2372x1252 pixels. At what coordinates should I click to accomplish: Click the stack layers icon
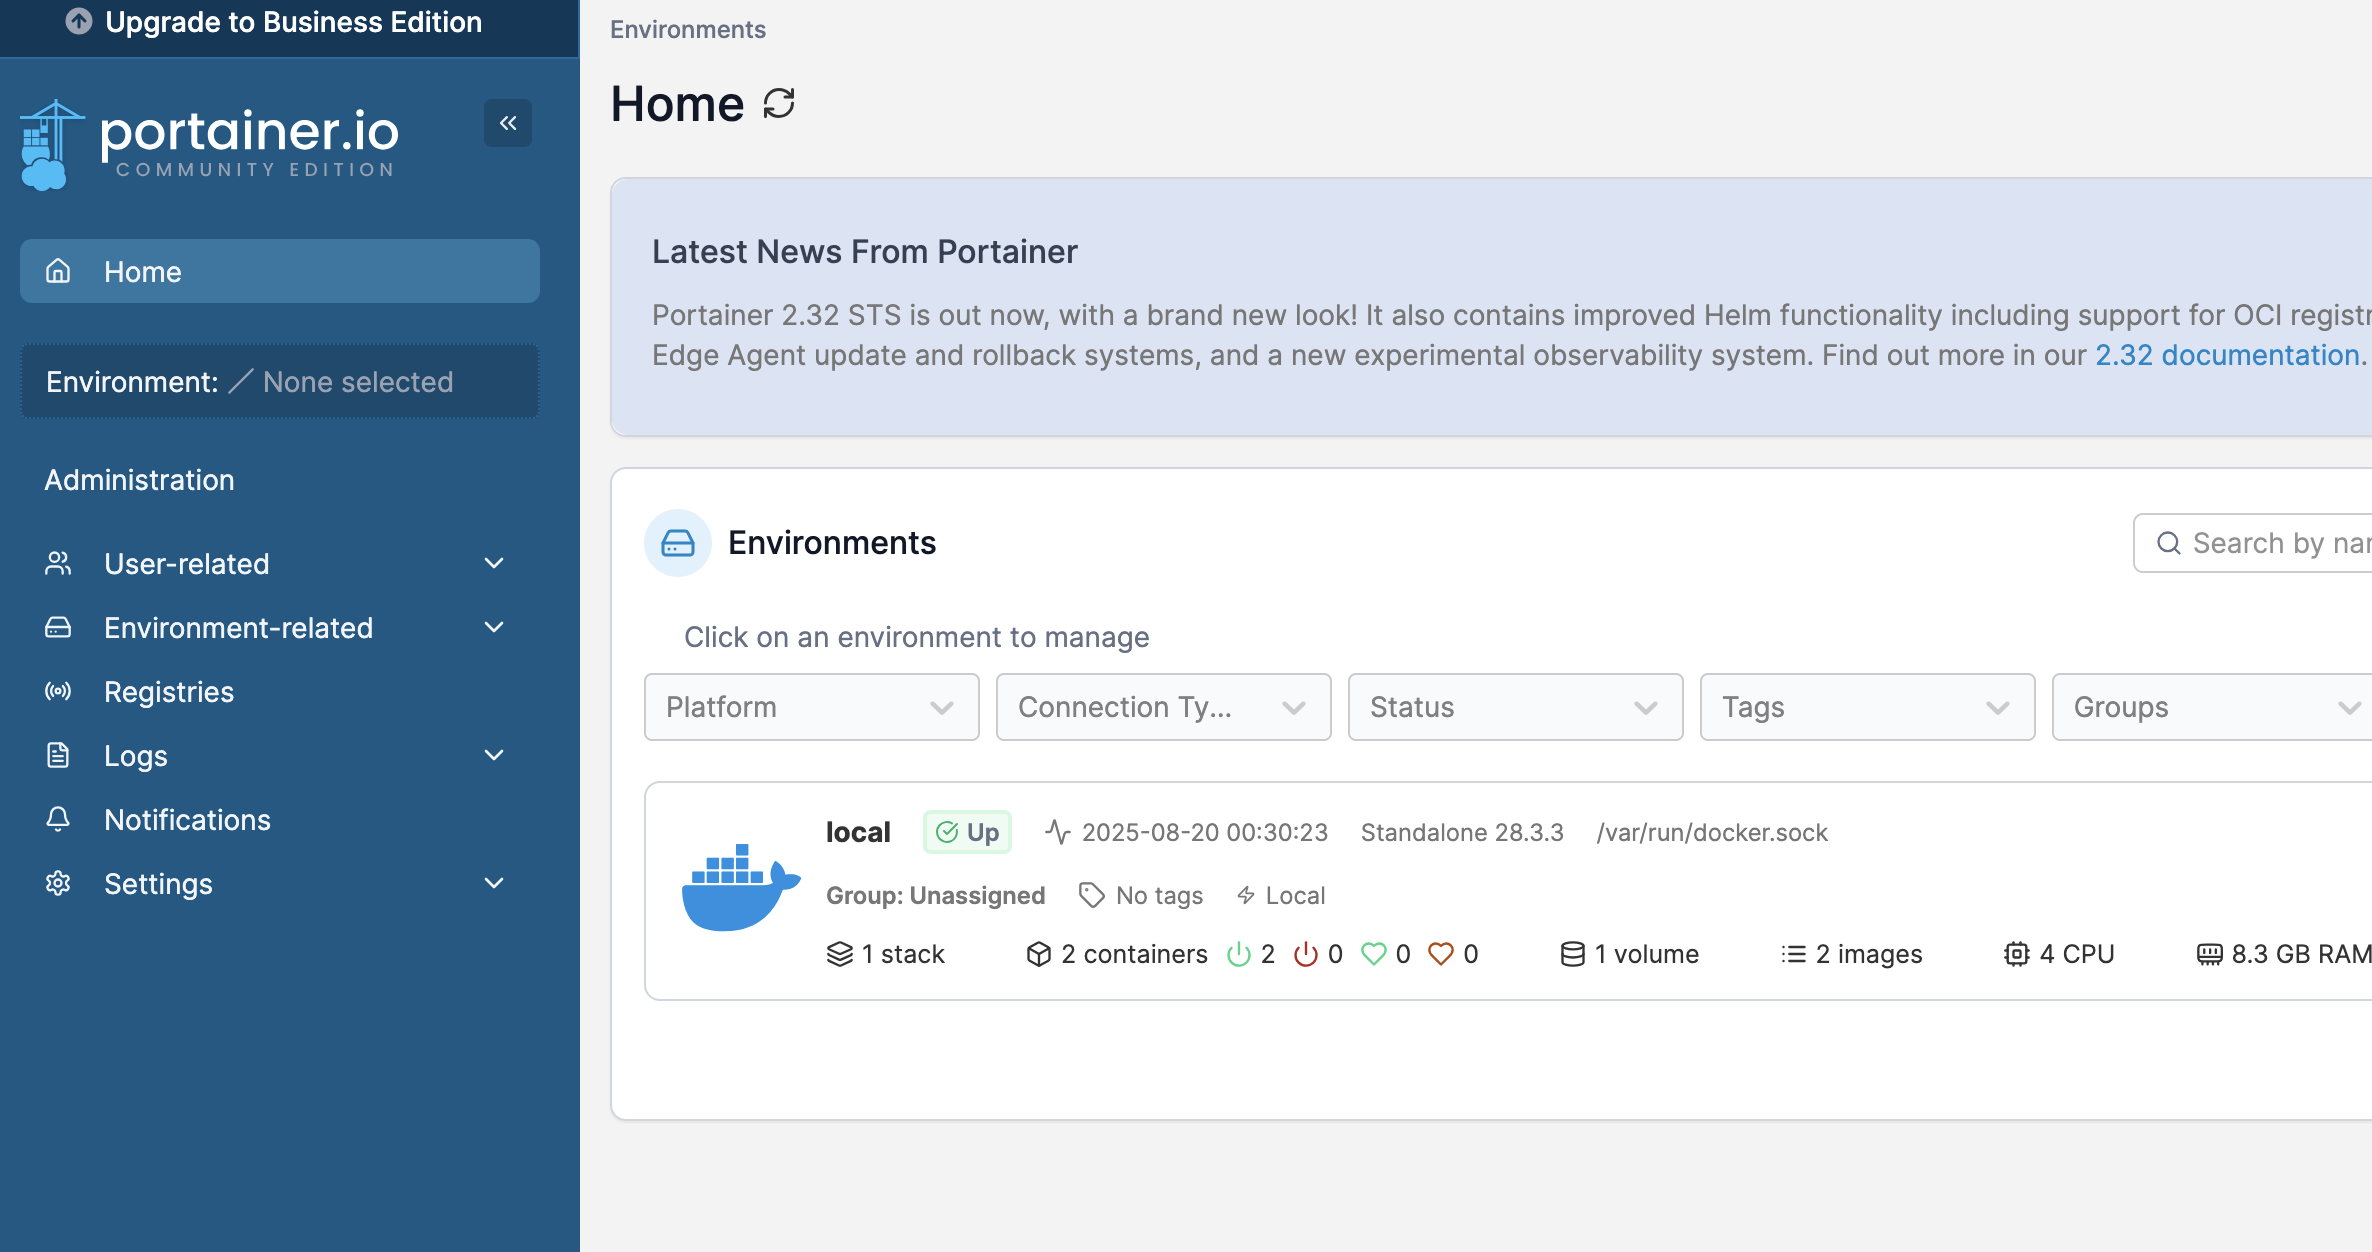[x=840, y=954]
